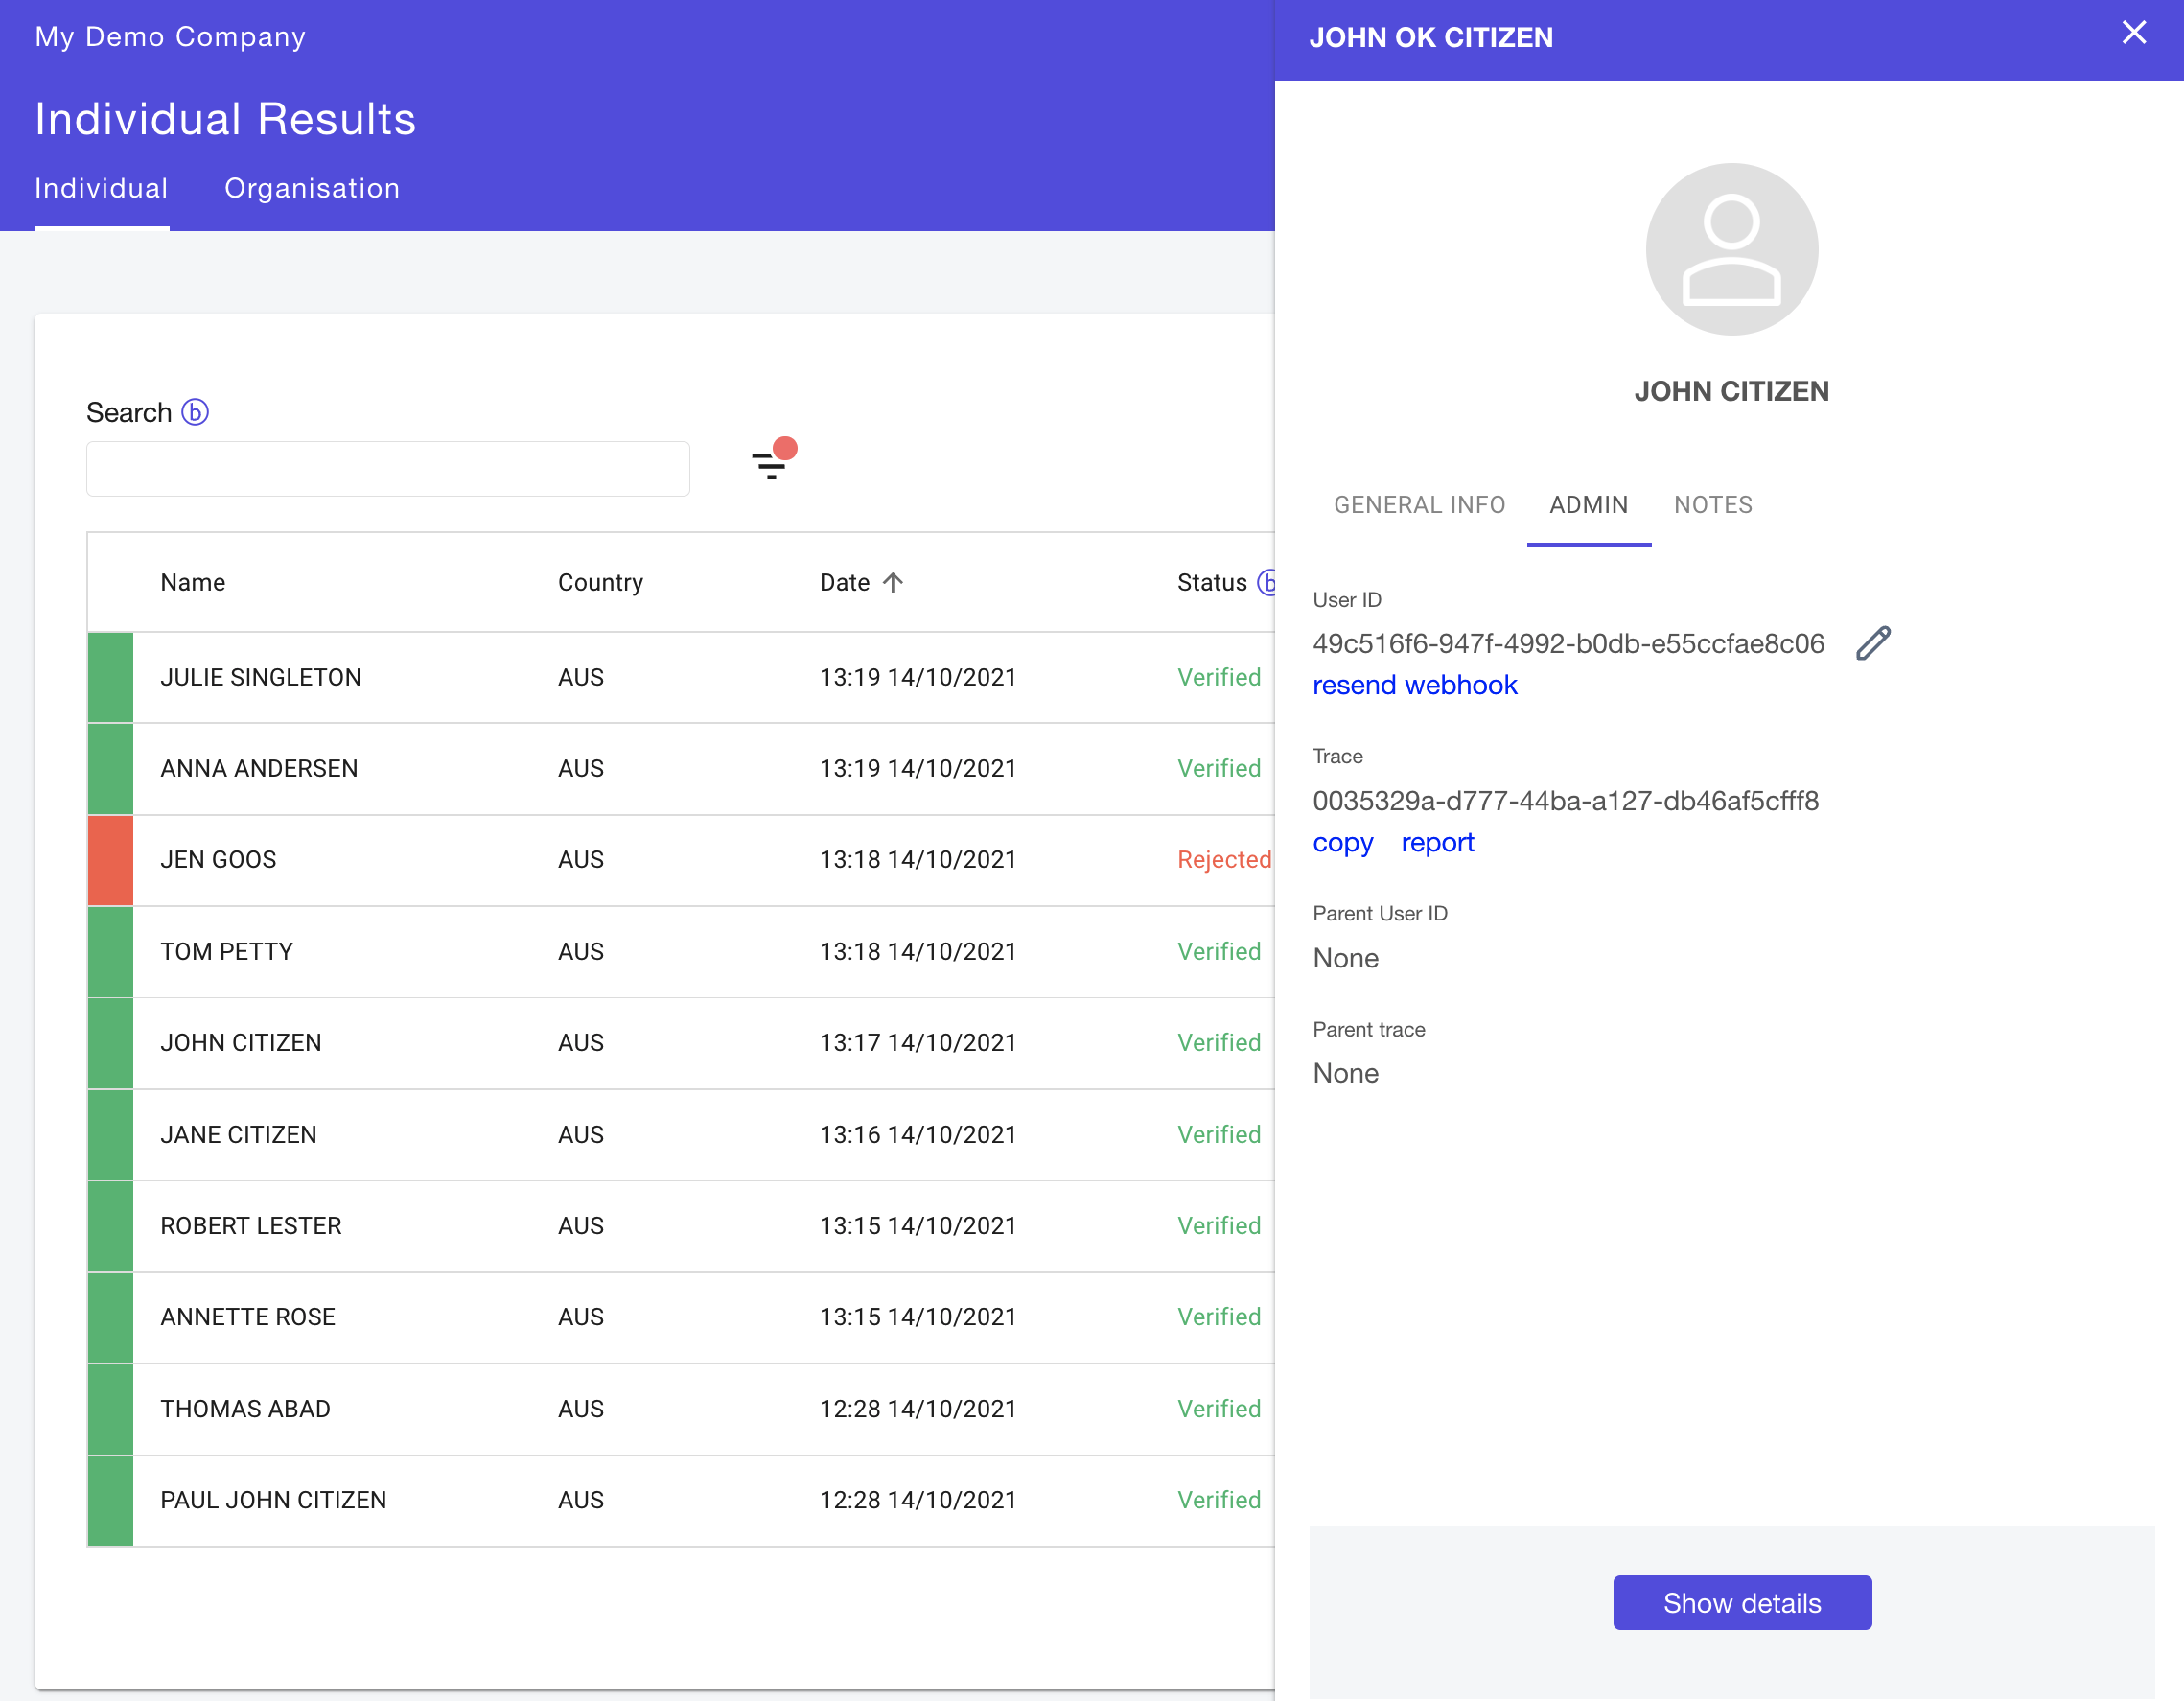Open the trace report link
Viewport: 2184px width, 1701px height.
coord(1437,843)
